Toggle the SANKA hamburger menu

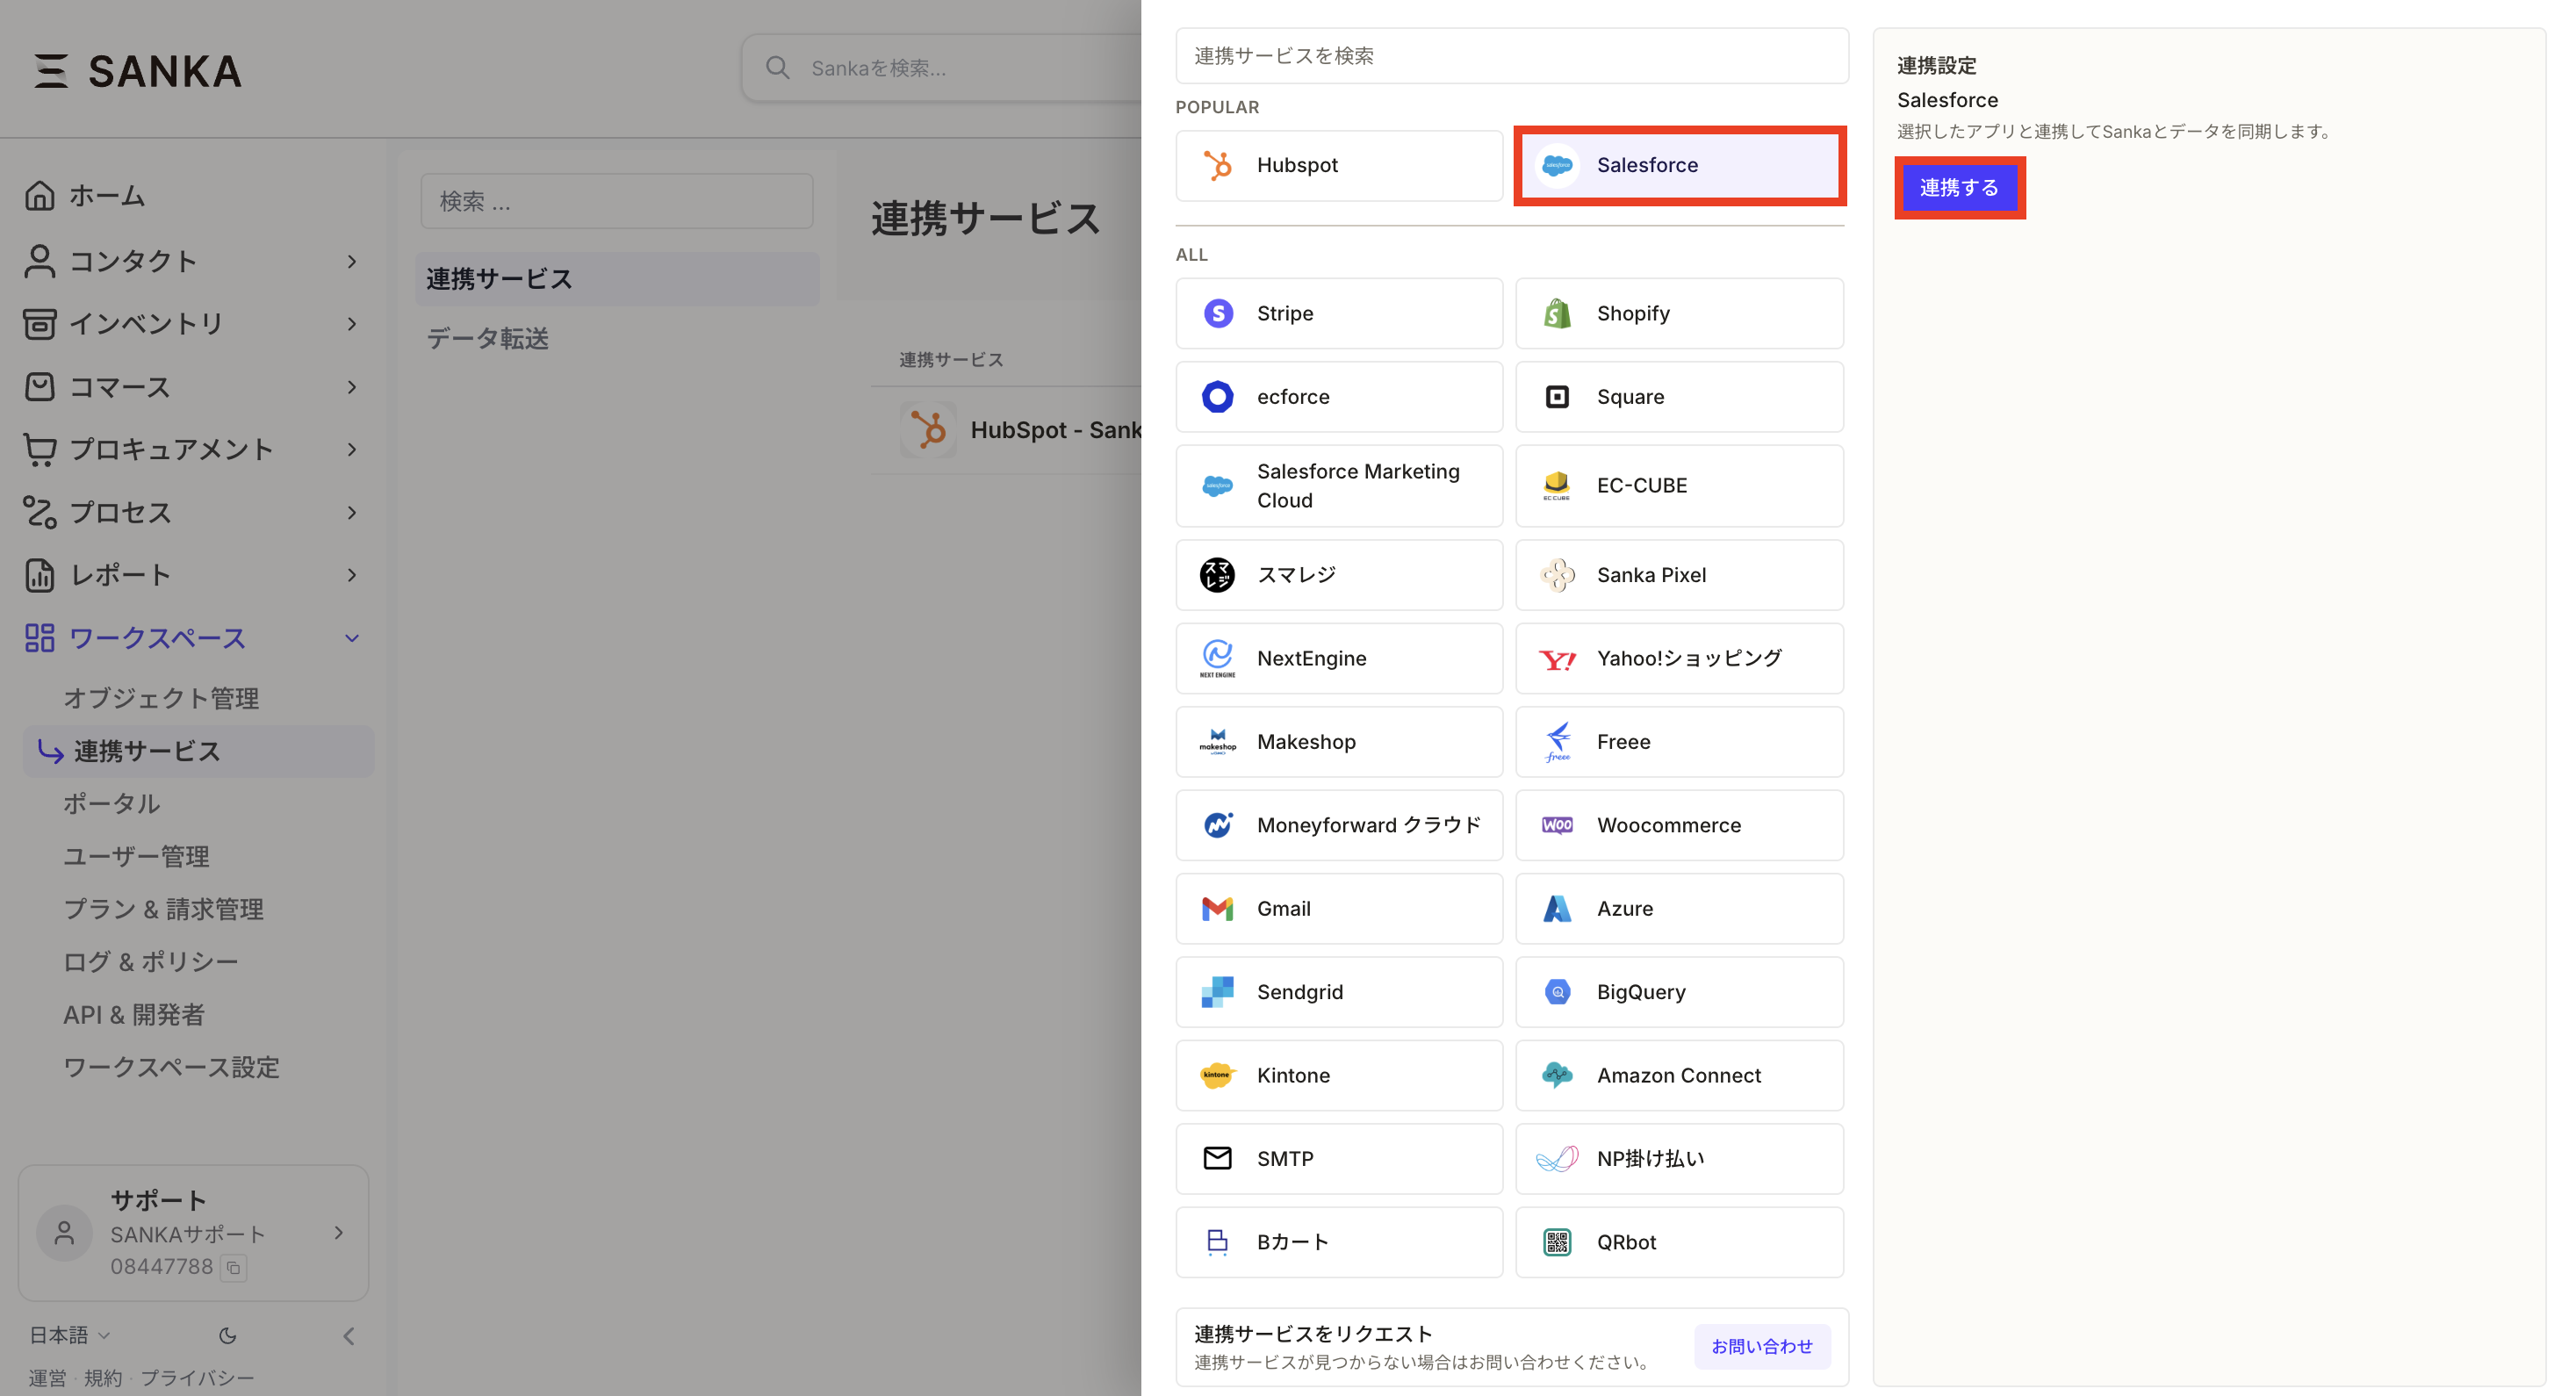tap(51, 71)
